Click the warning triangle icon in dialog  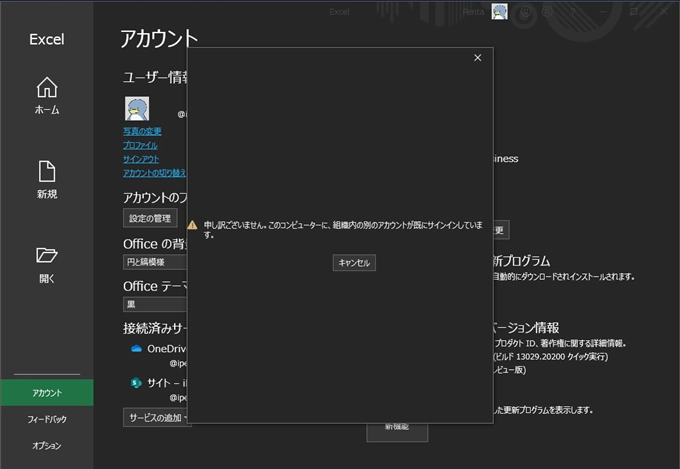pyautogui.click(x=192, y=225)
